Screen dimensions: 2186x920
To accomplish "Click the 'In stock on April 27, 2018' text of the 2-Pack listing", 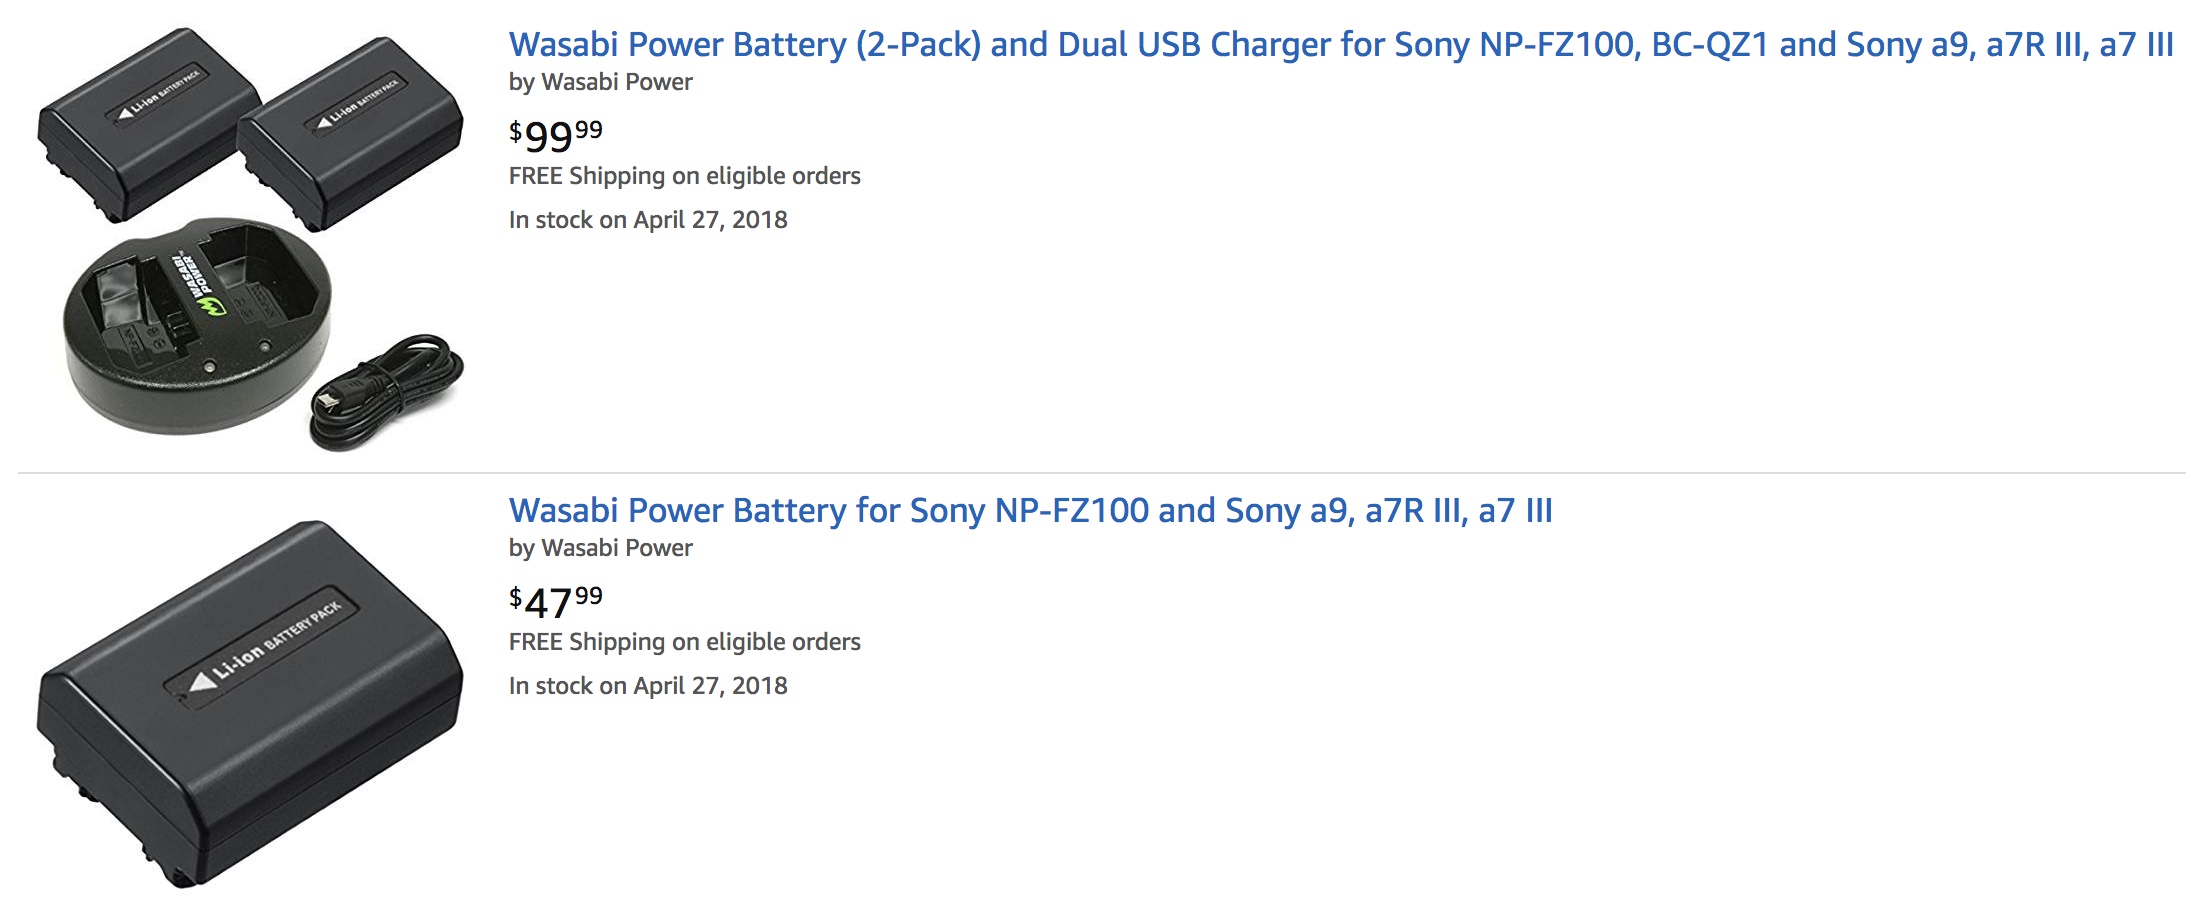I will pos(648,220).
